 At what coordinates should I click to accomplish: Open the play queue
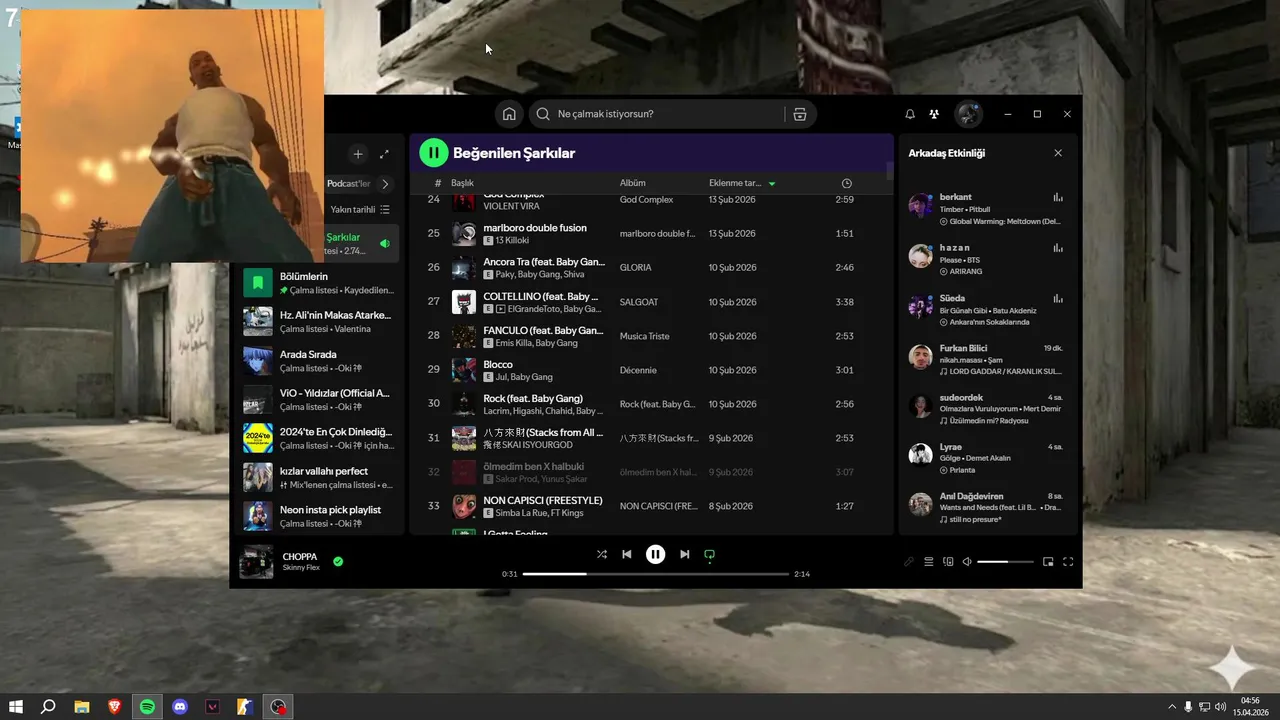click(x=928, y=562)
